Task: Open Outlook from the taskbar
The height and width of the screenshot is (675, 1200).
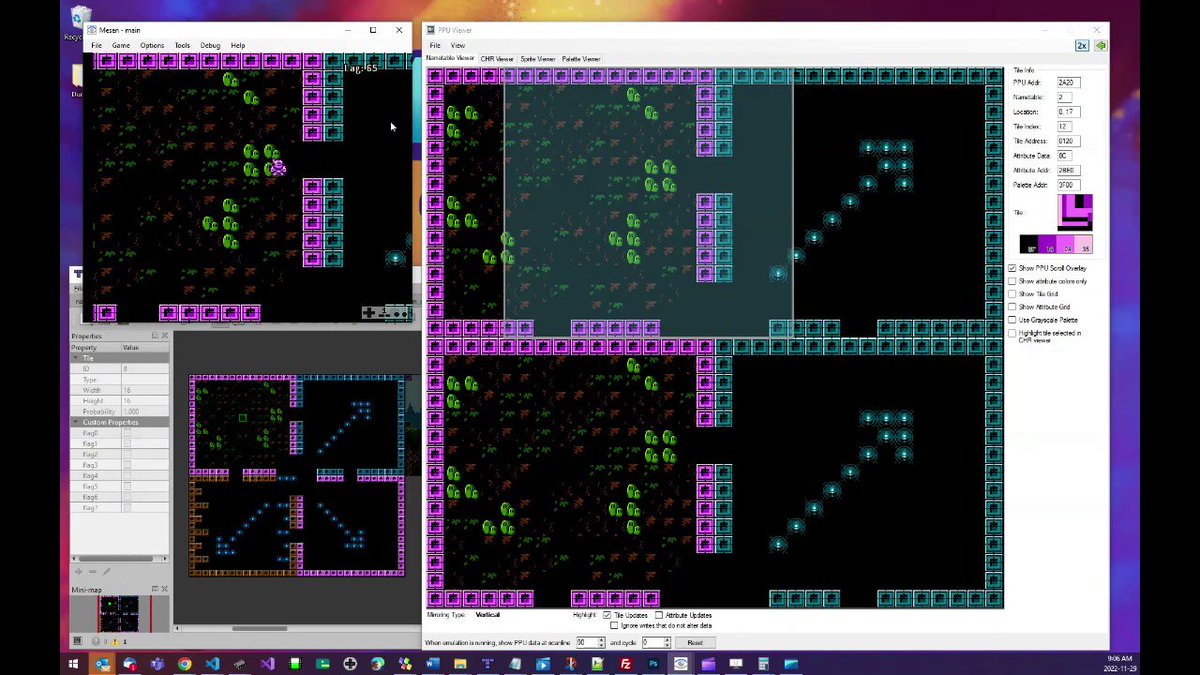Action: point(102,663)
